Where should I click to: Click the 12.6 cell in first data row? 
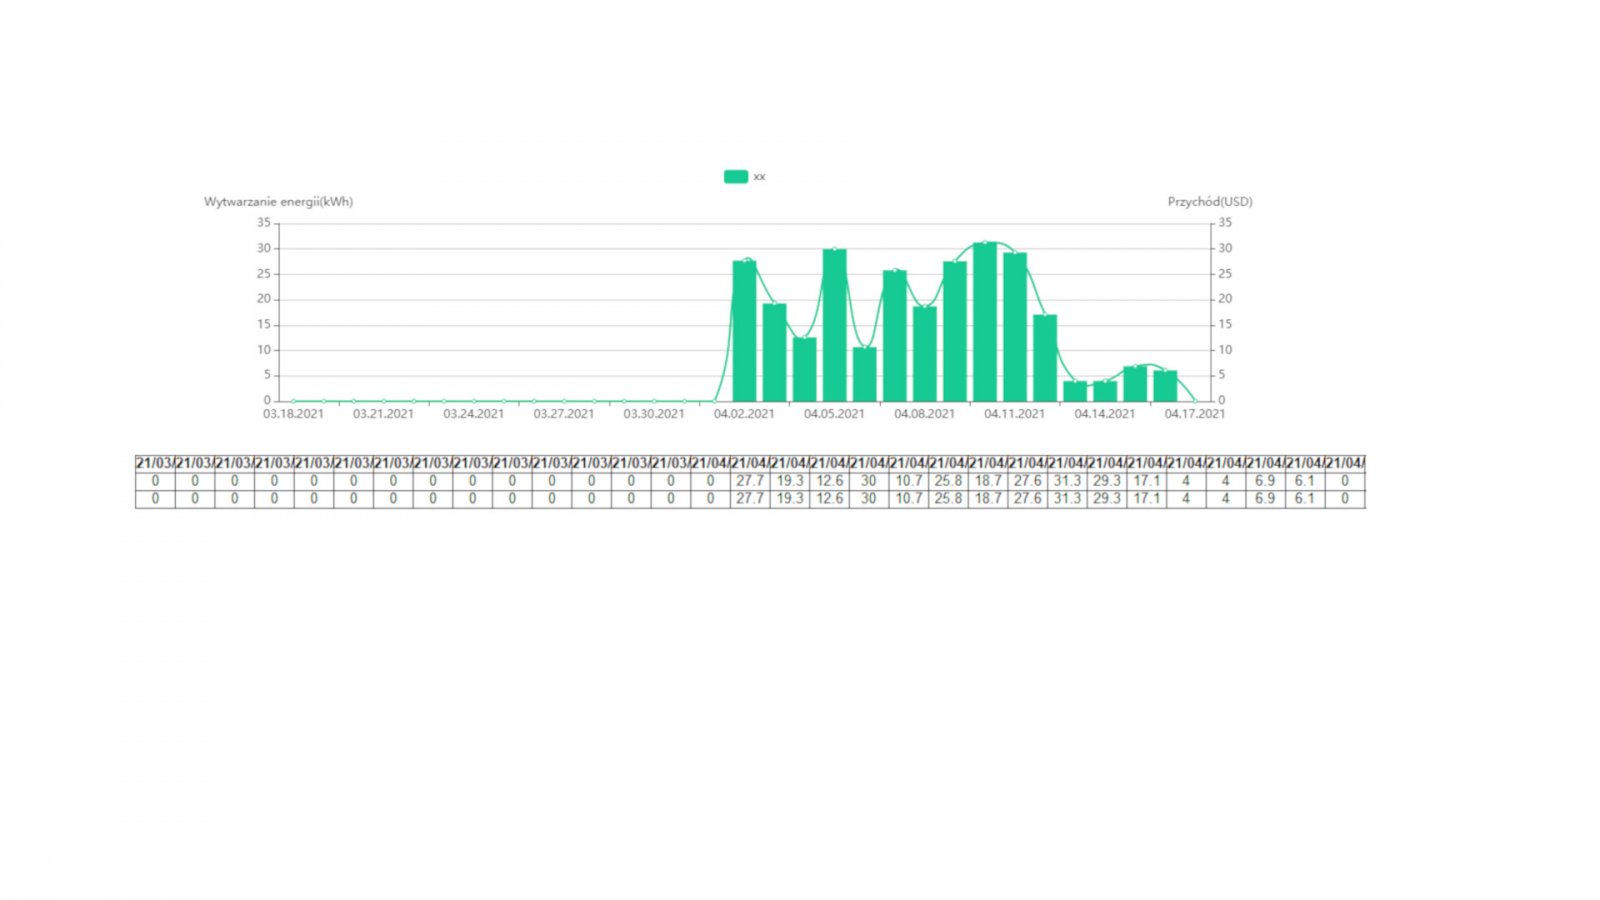pos(829,481)
